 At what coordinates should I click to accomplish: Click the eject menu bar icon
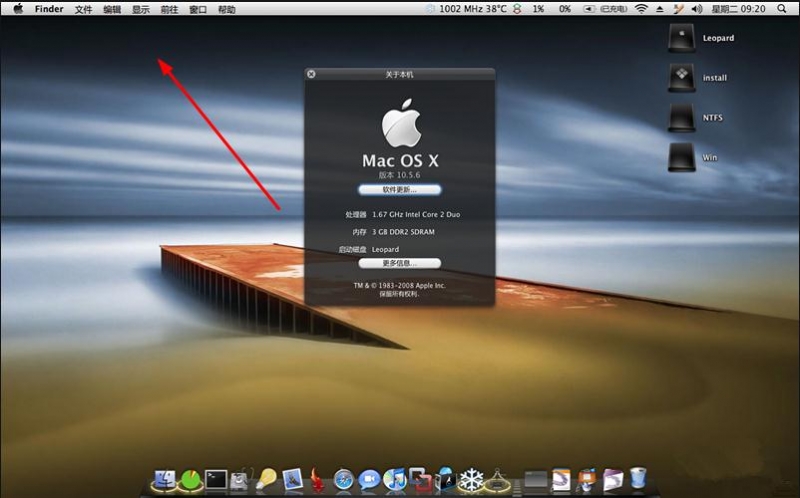(x=660, y=9)
